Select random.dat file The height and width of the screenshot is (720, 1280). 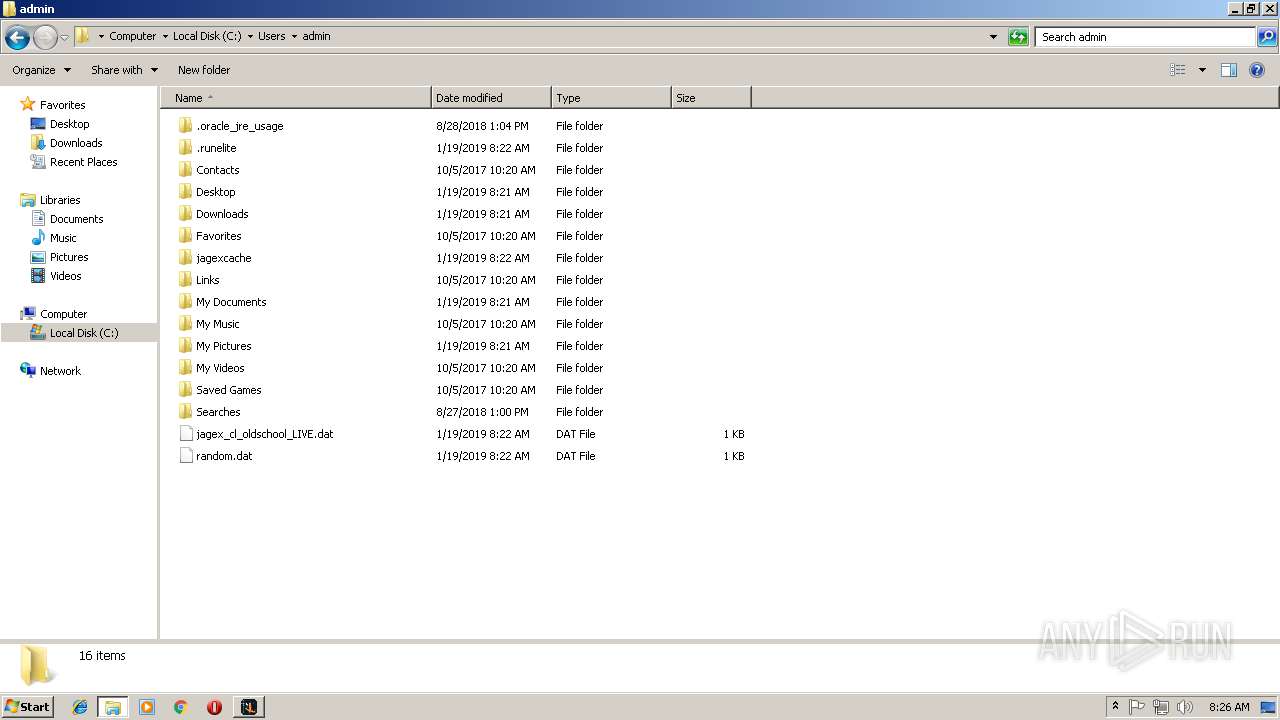pyautogui.click(x=224, y=456)
